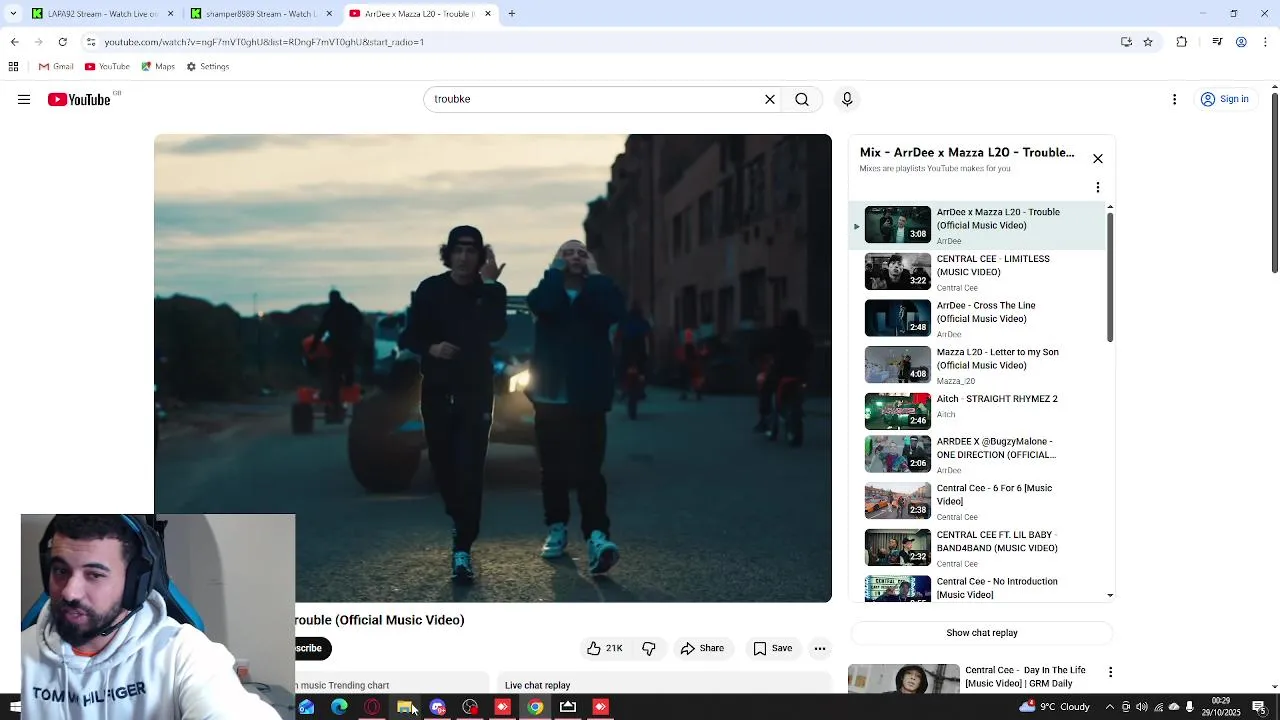
Task: Click the browser Back arrow
Action: click(x=14, y=42)
